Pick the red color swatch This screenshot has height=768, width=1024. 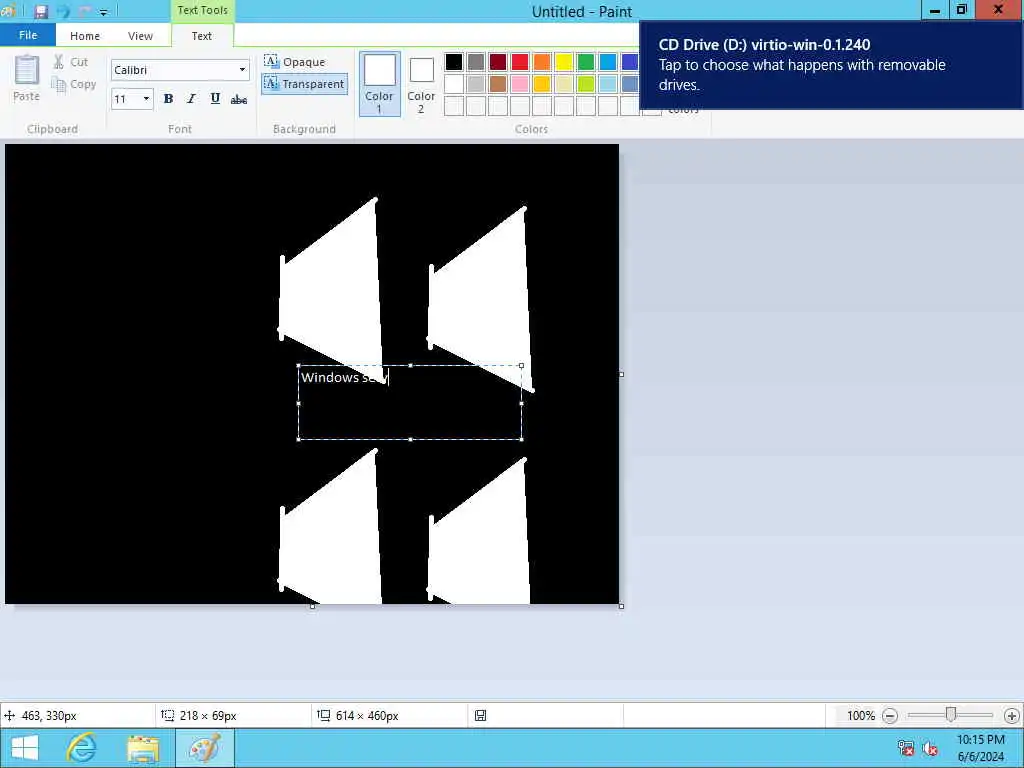click(520, 62)
